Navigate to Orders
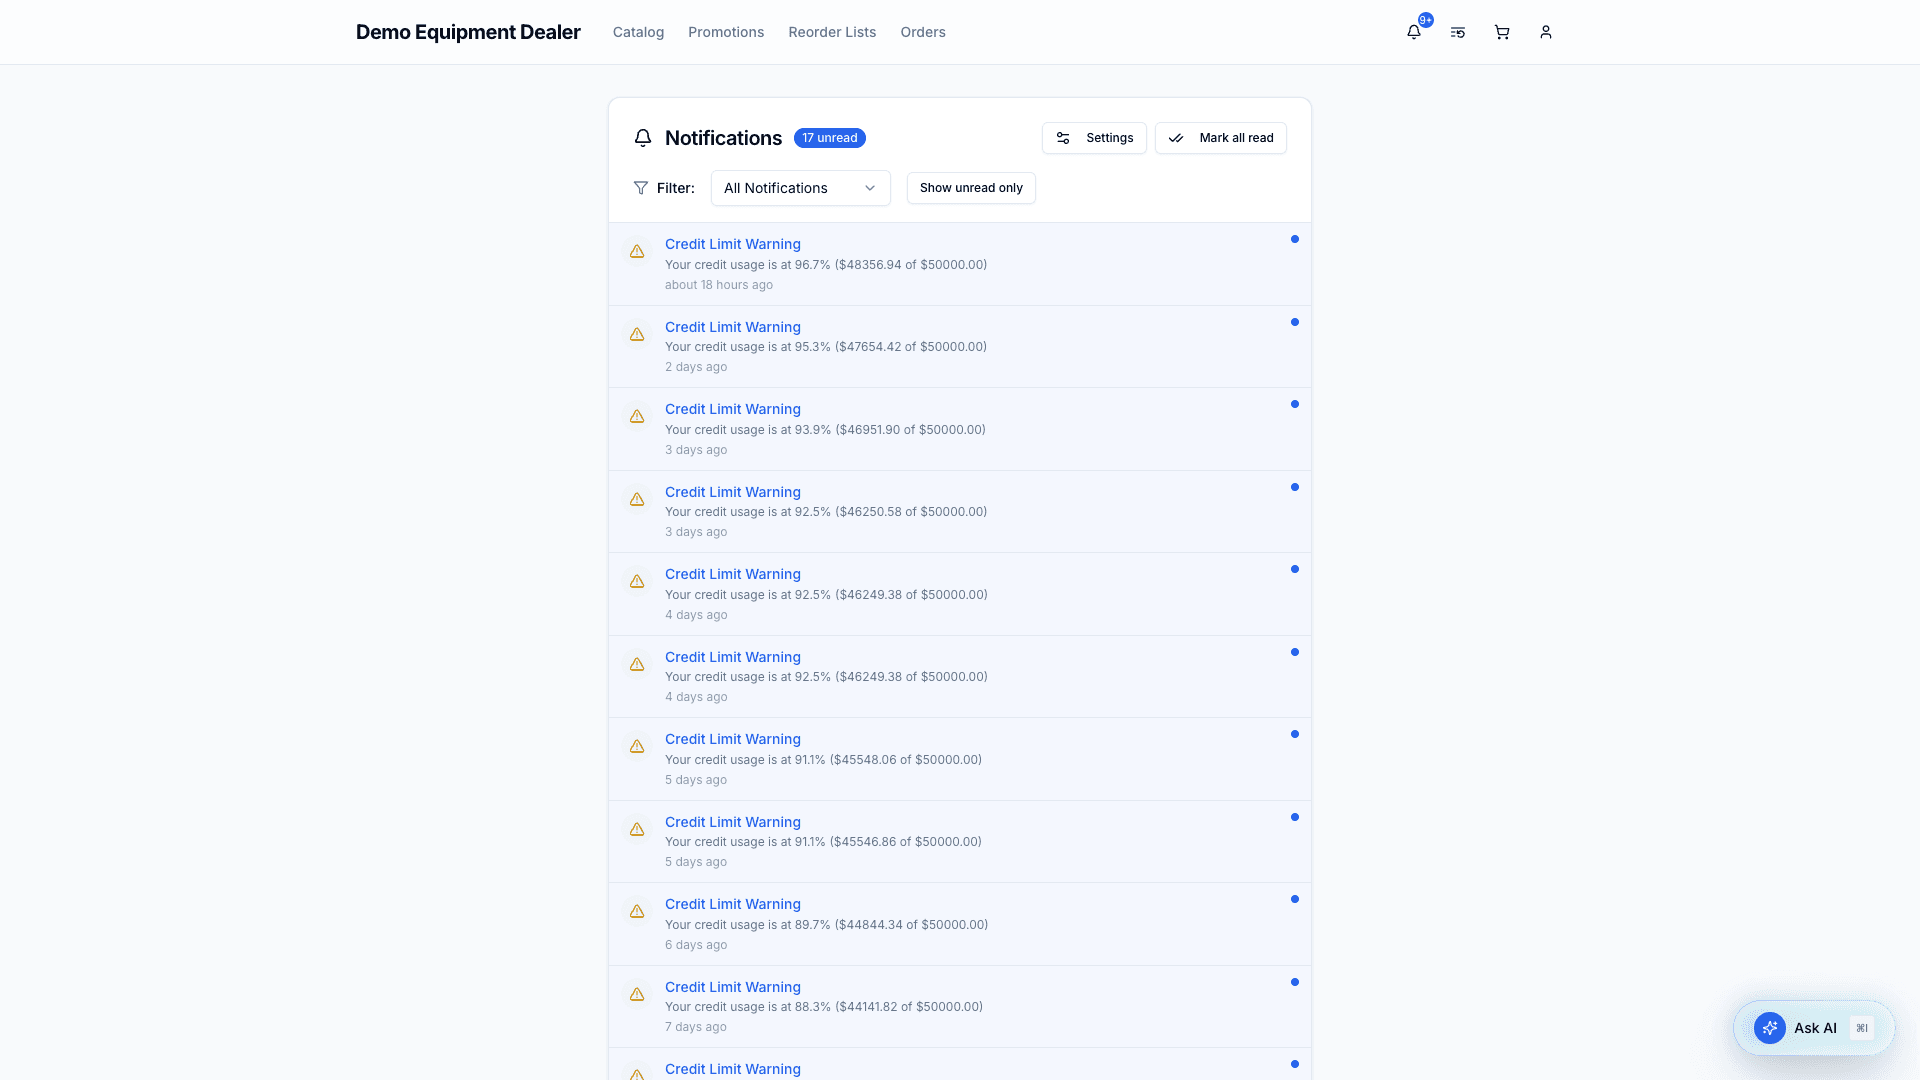This screenshot has height=1080, width=1920. [922, 32]
